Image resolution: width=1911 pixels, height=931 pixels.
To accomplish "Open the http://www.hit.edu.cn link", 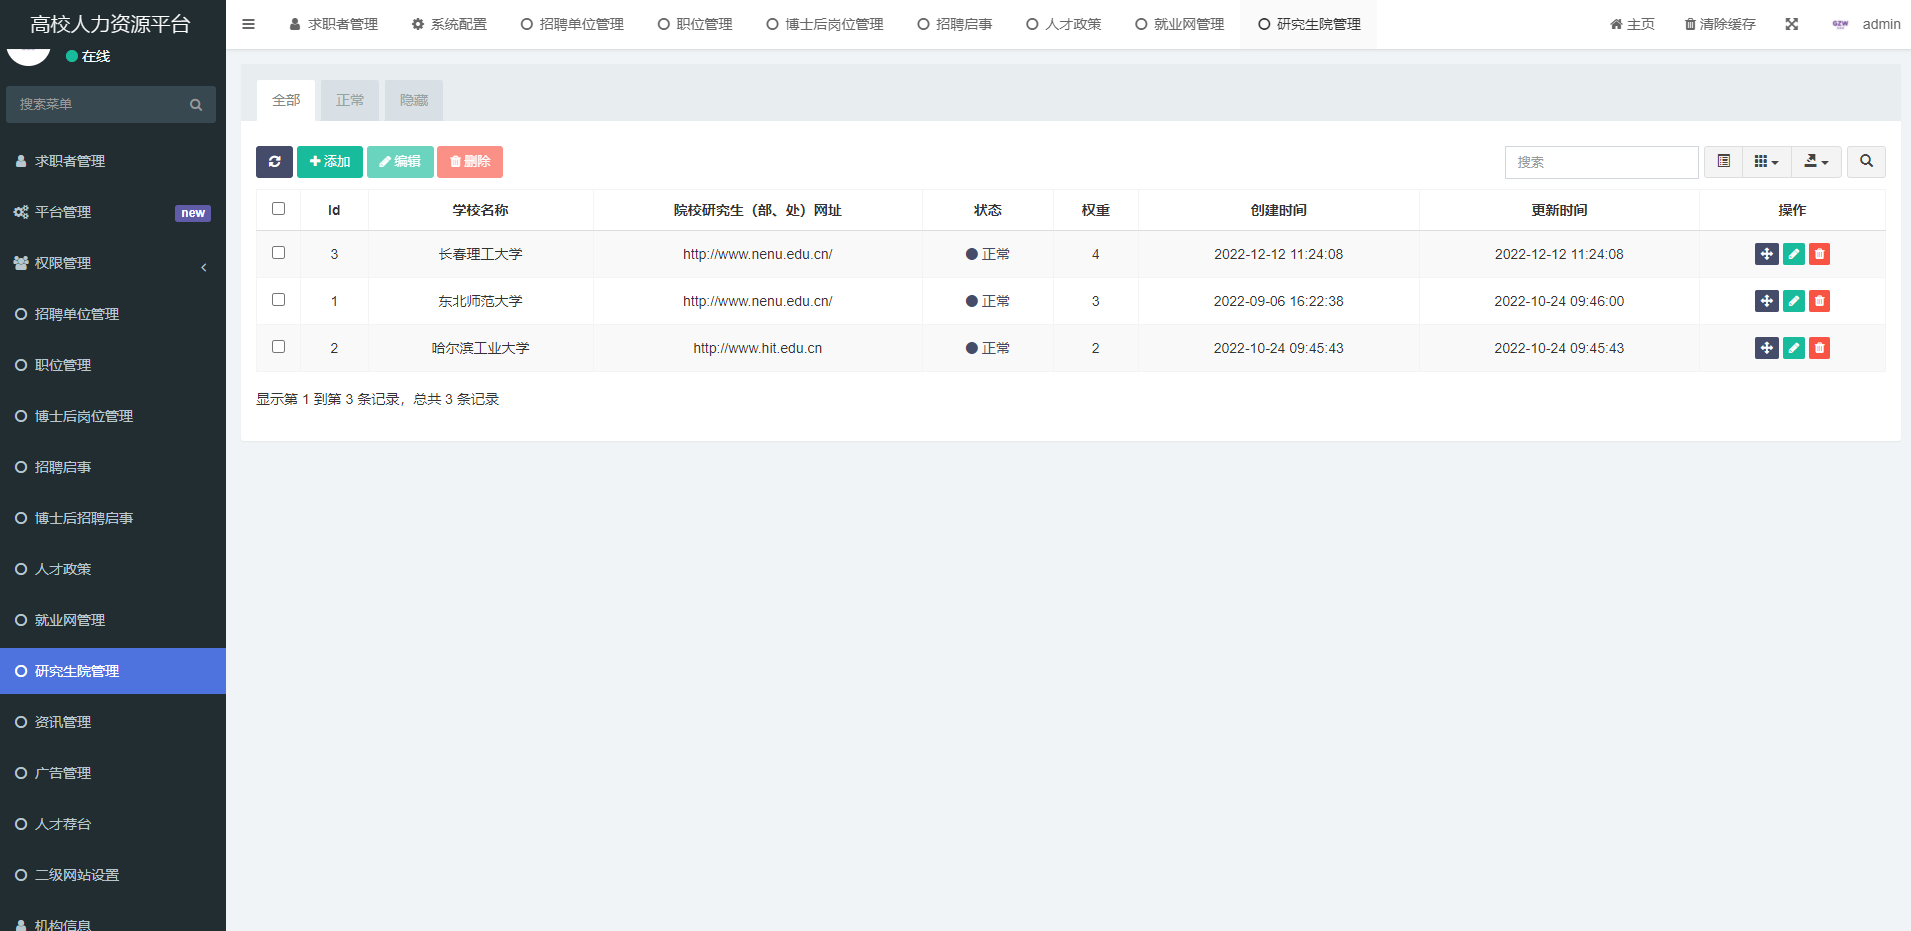I will [x=757, y=348].
